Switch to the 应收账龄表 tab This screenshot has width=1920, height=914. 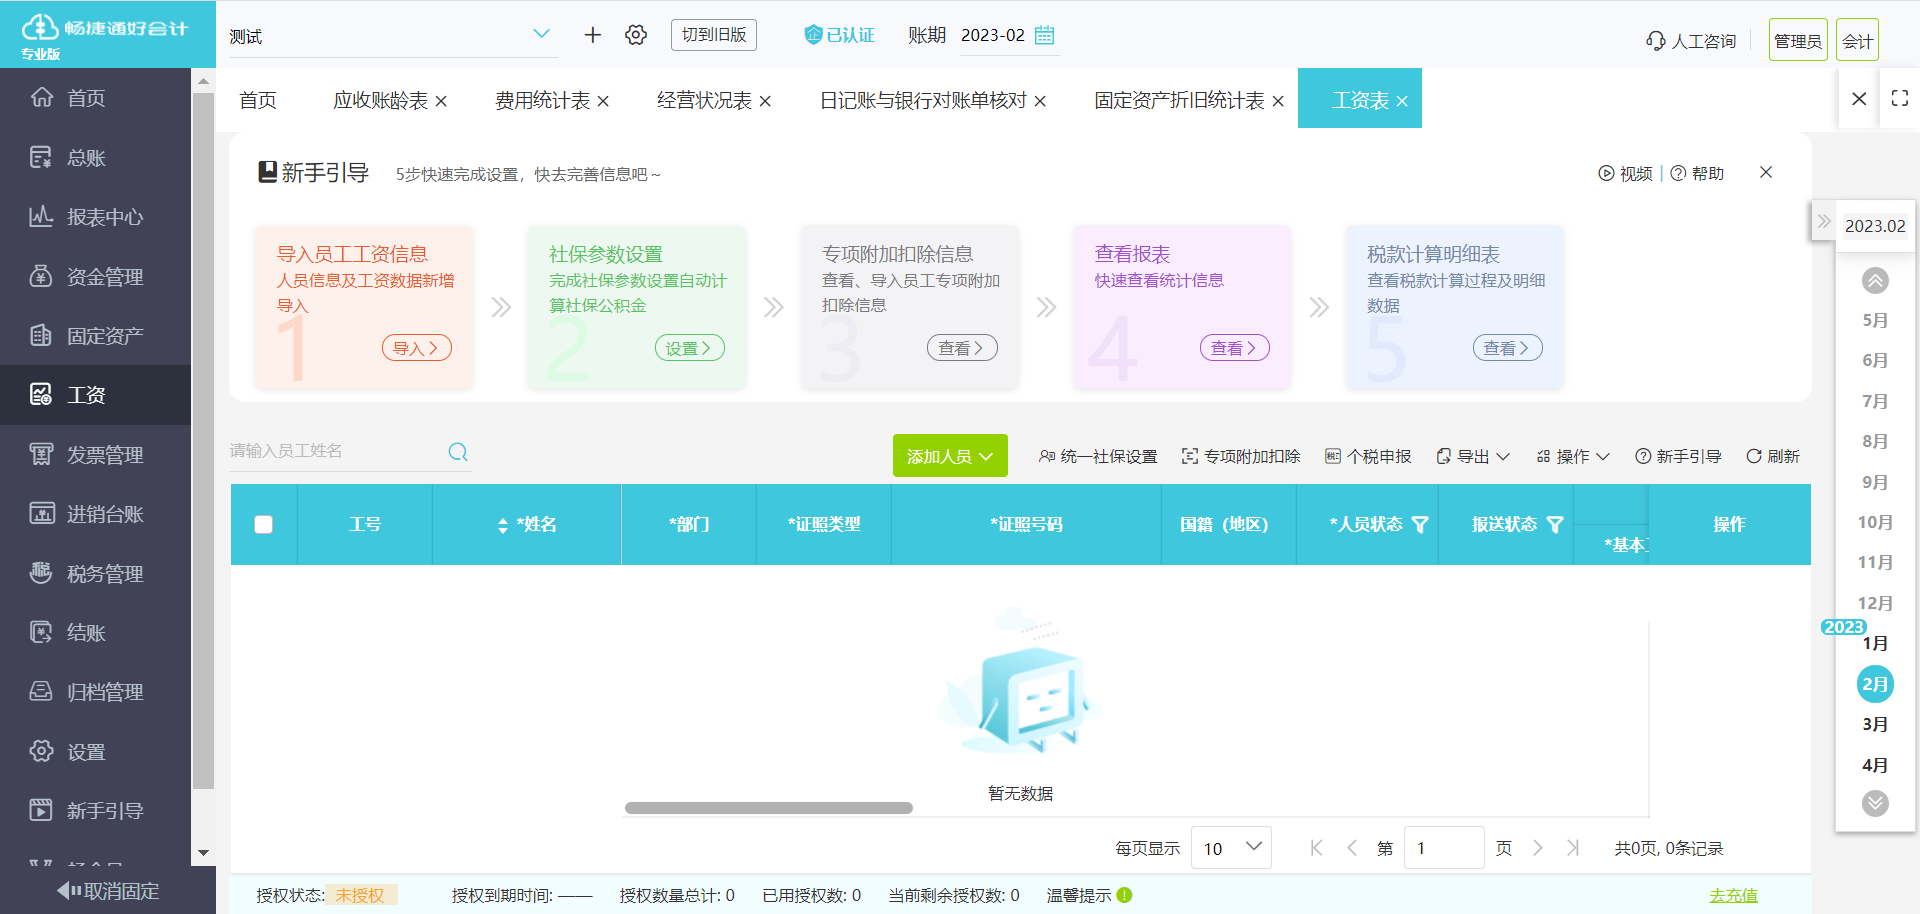tap(381, 99)
